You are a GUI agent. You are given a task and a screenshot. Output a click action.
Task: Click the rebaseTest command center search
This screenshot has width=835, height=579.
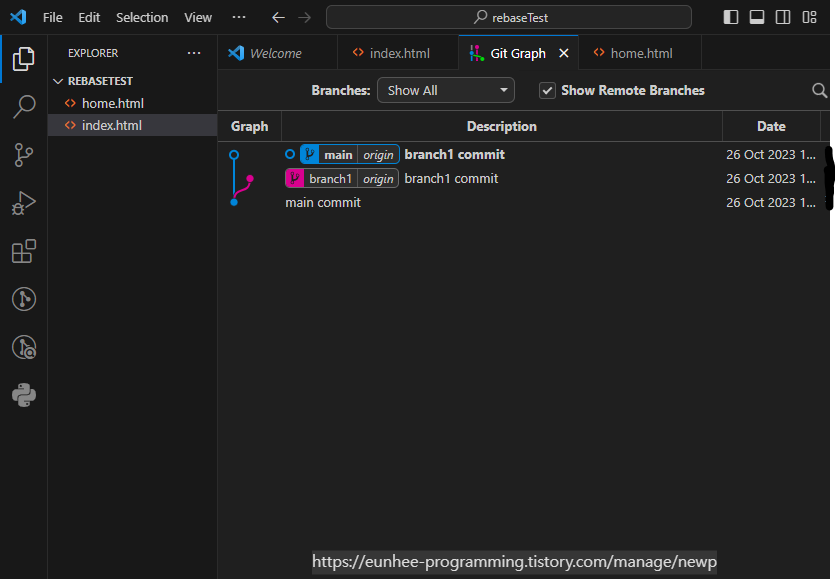(x=509, y=18)
